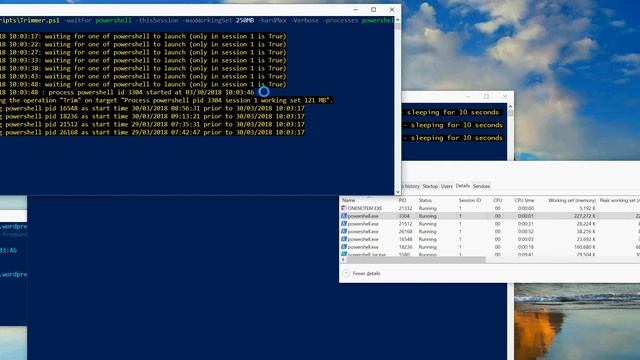Click the 'working set 121 MB' operation line

[167, 100]
